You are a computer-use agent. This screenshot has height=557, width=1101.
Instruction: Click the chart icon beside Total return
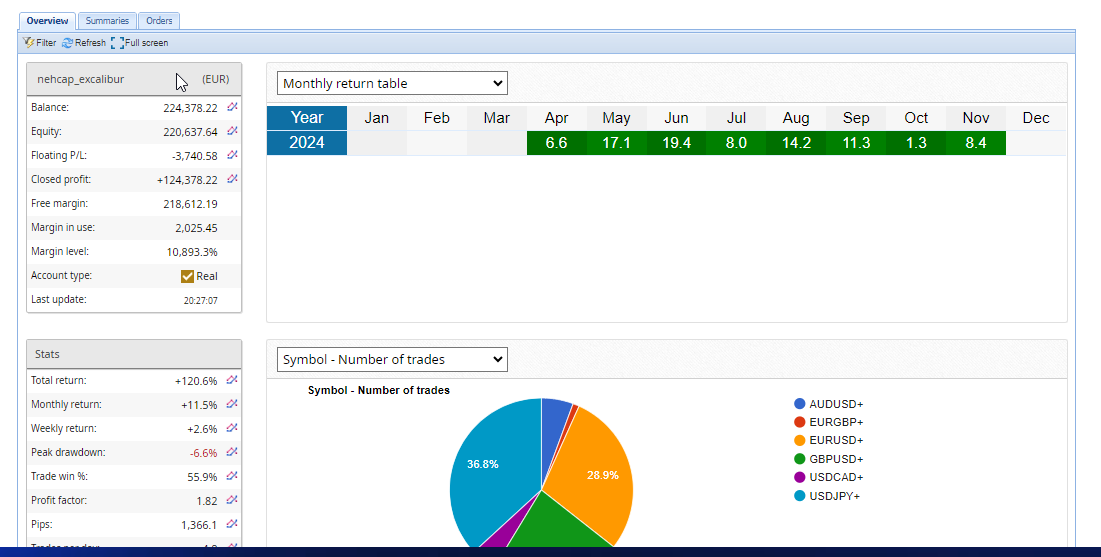tap(232, 380)
